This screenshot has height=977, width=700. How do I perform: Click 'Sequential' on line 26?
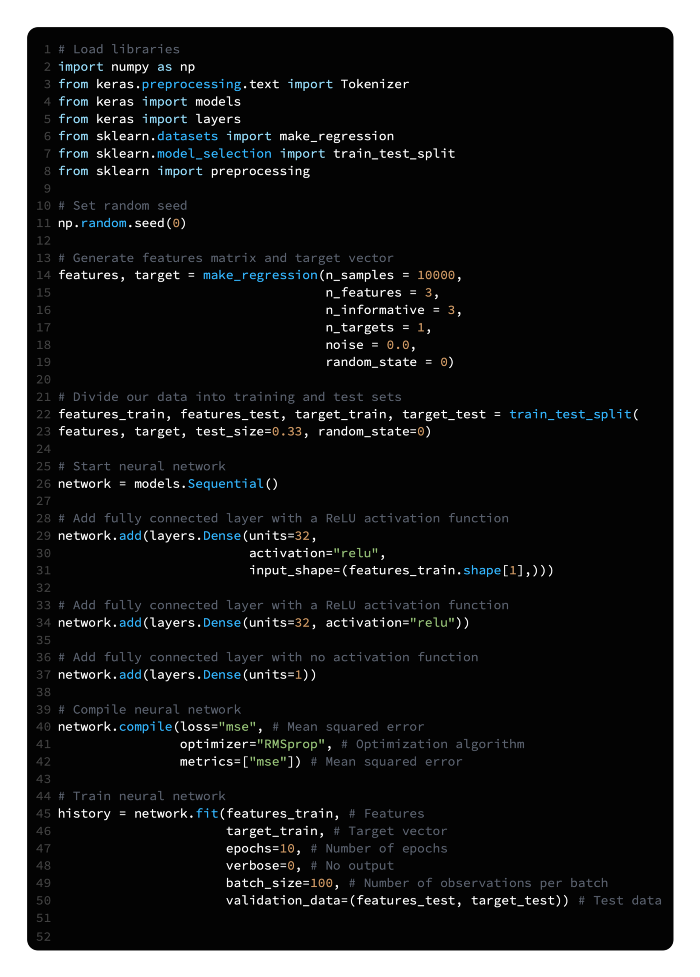coord(226,484)
